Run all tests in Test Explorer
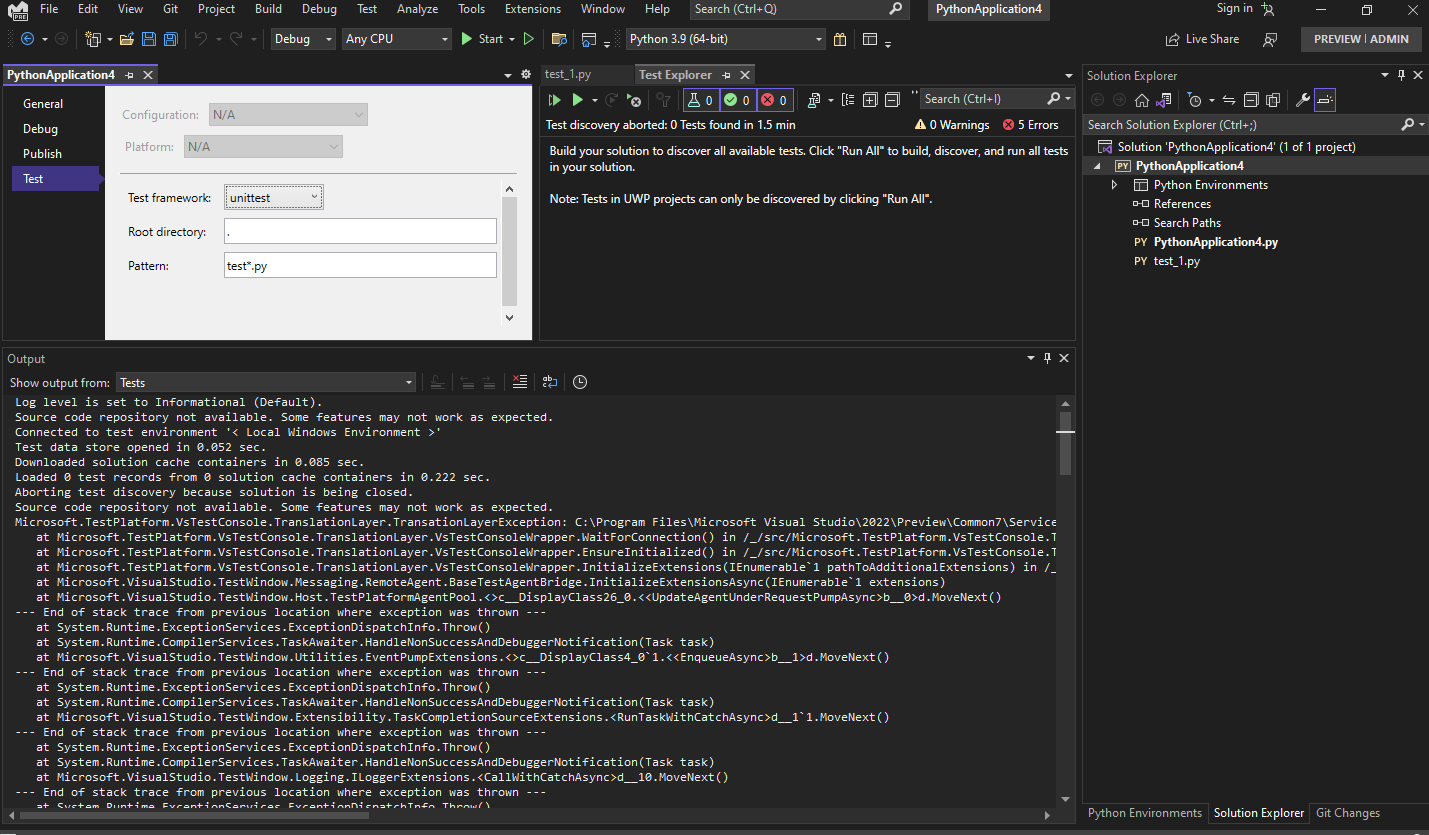Image resolution: width=1429 pixels, height=835 pixels. click(553, 98)
